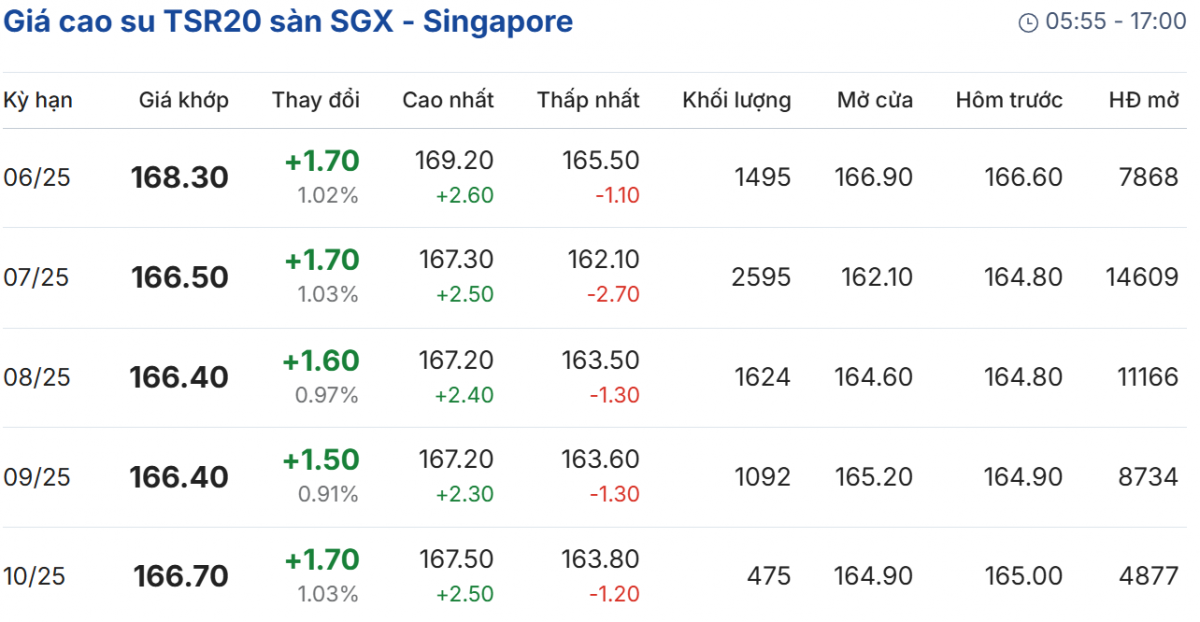Click the Khối lượng column header
Image resolution: width=1200 pixels, height=622 pixels.
(x=736, y=100)
